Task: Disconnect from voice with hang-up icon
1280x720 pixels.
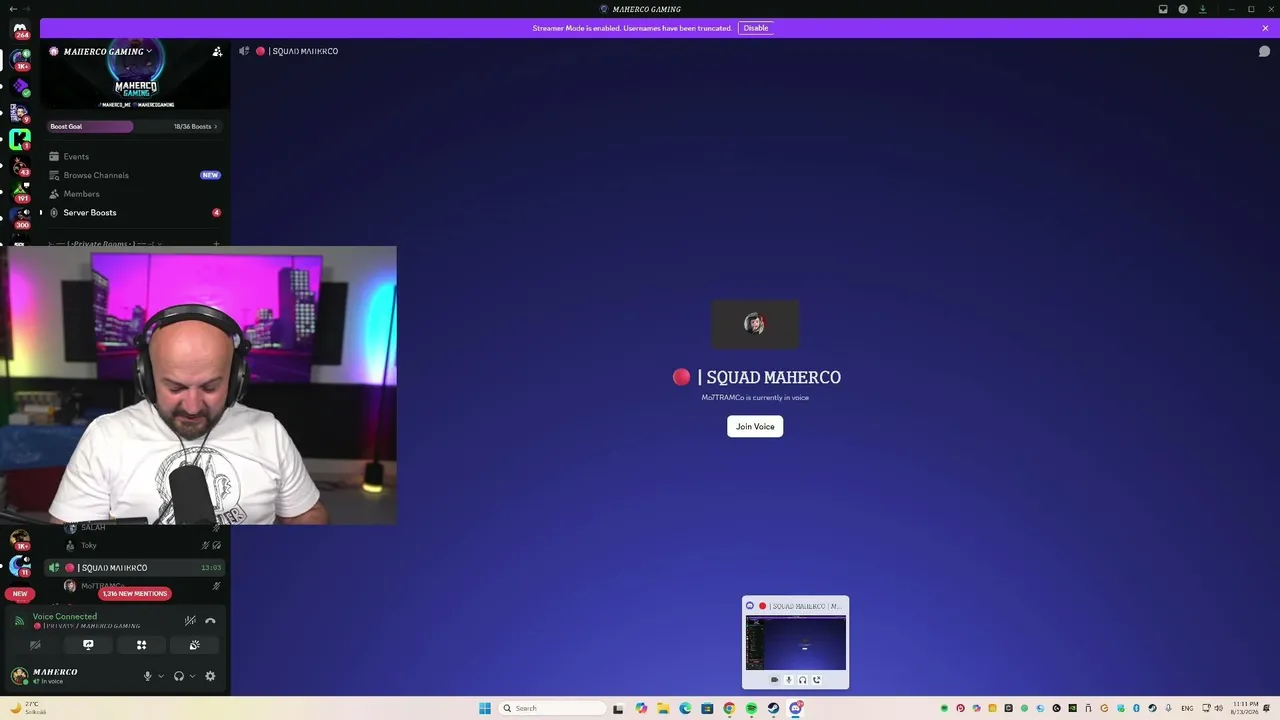Action: pyautogui.click(x=210, y=621)
